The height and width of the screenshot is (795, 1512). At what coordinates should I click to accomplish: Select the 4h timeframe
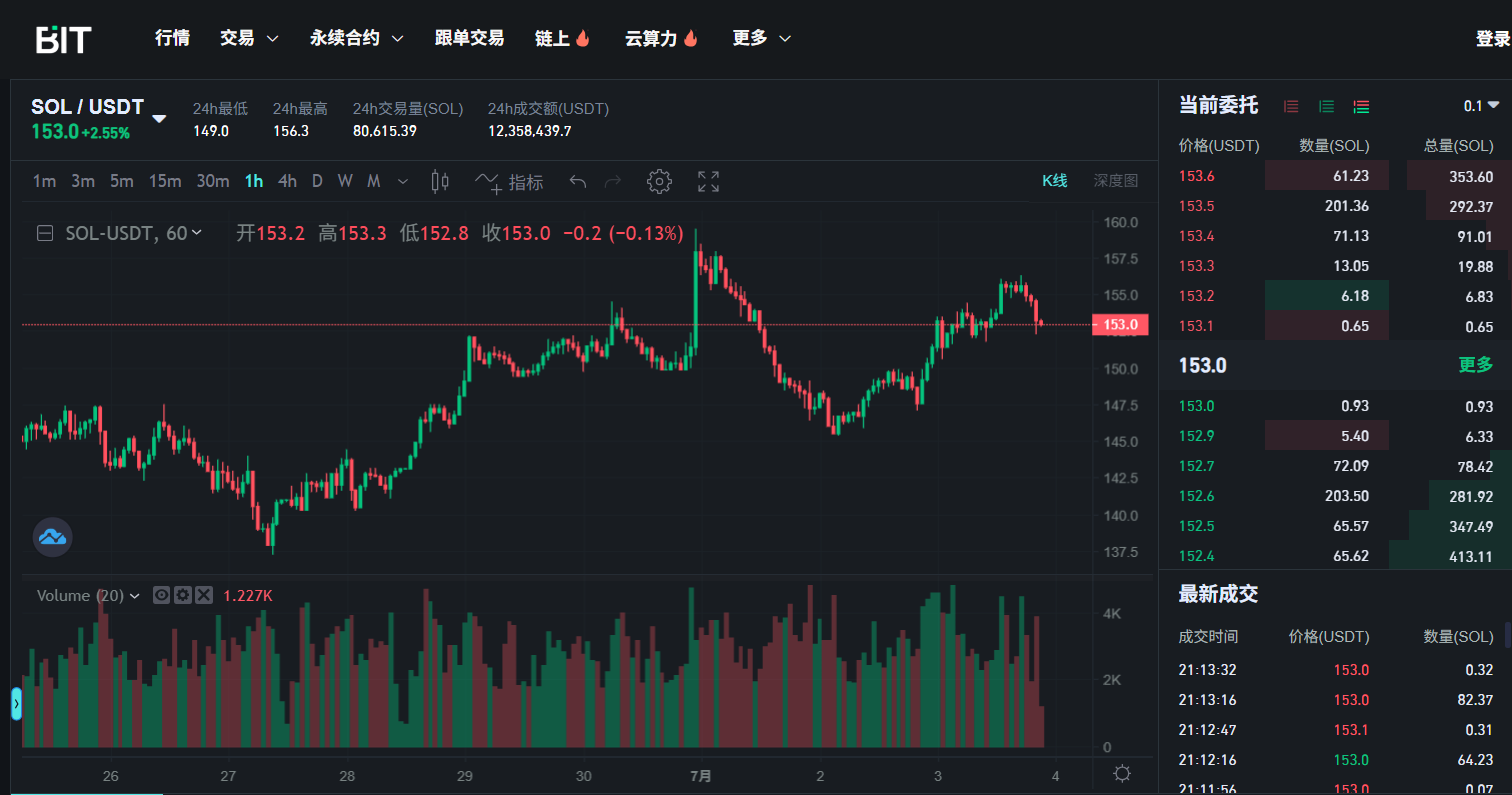pos(287,181)
